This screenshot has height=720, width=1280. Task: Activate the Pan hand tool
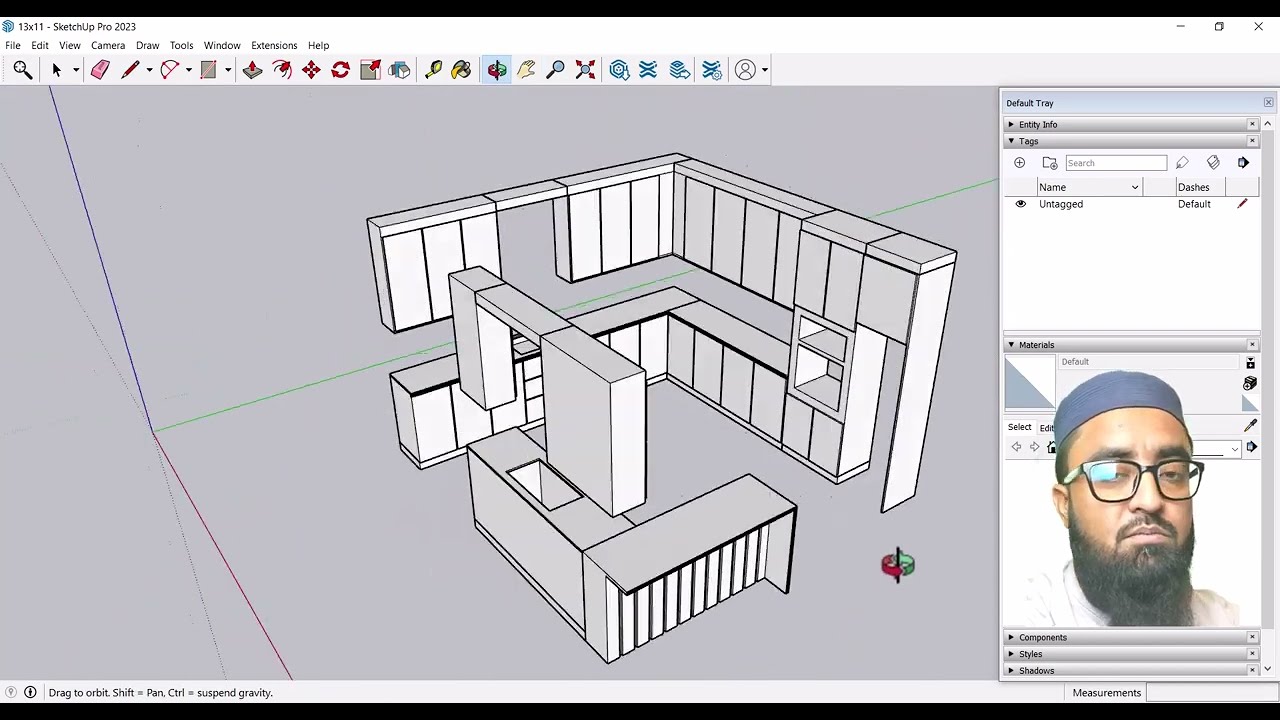point(526,69)
